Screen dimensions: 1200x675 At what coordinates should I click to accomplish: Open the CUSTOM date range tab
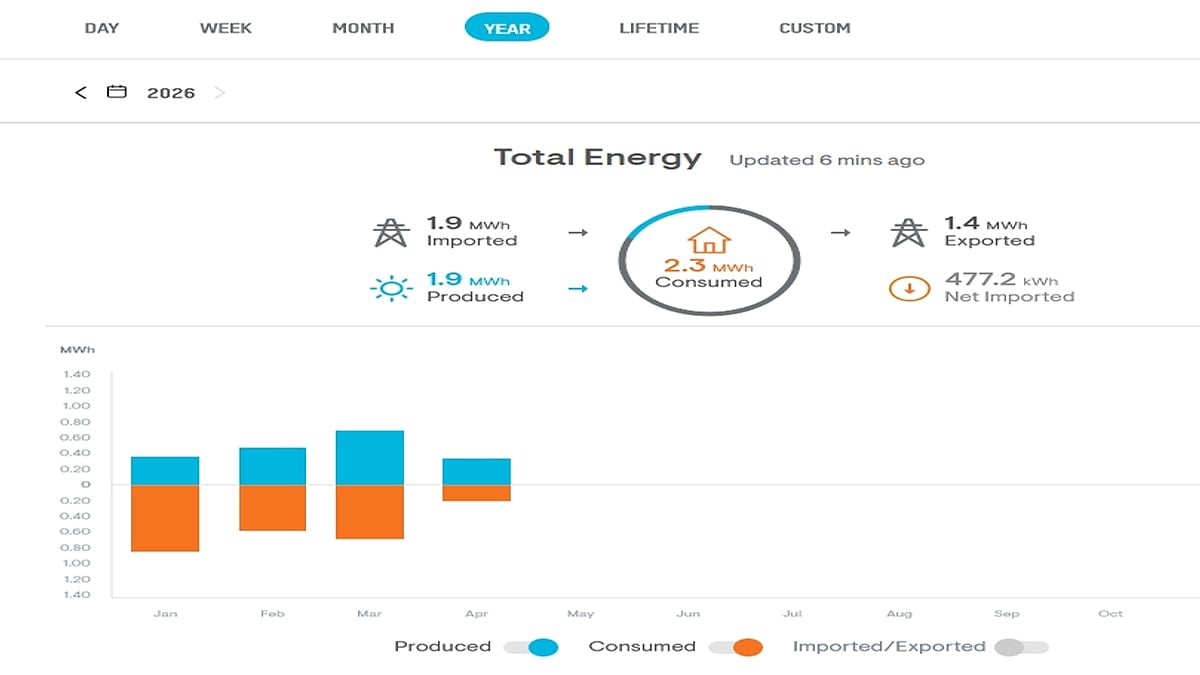click(x=815, y=28)
